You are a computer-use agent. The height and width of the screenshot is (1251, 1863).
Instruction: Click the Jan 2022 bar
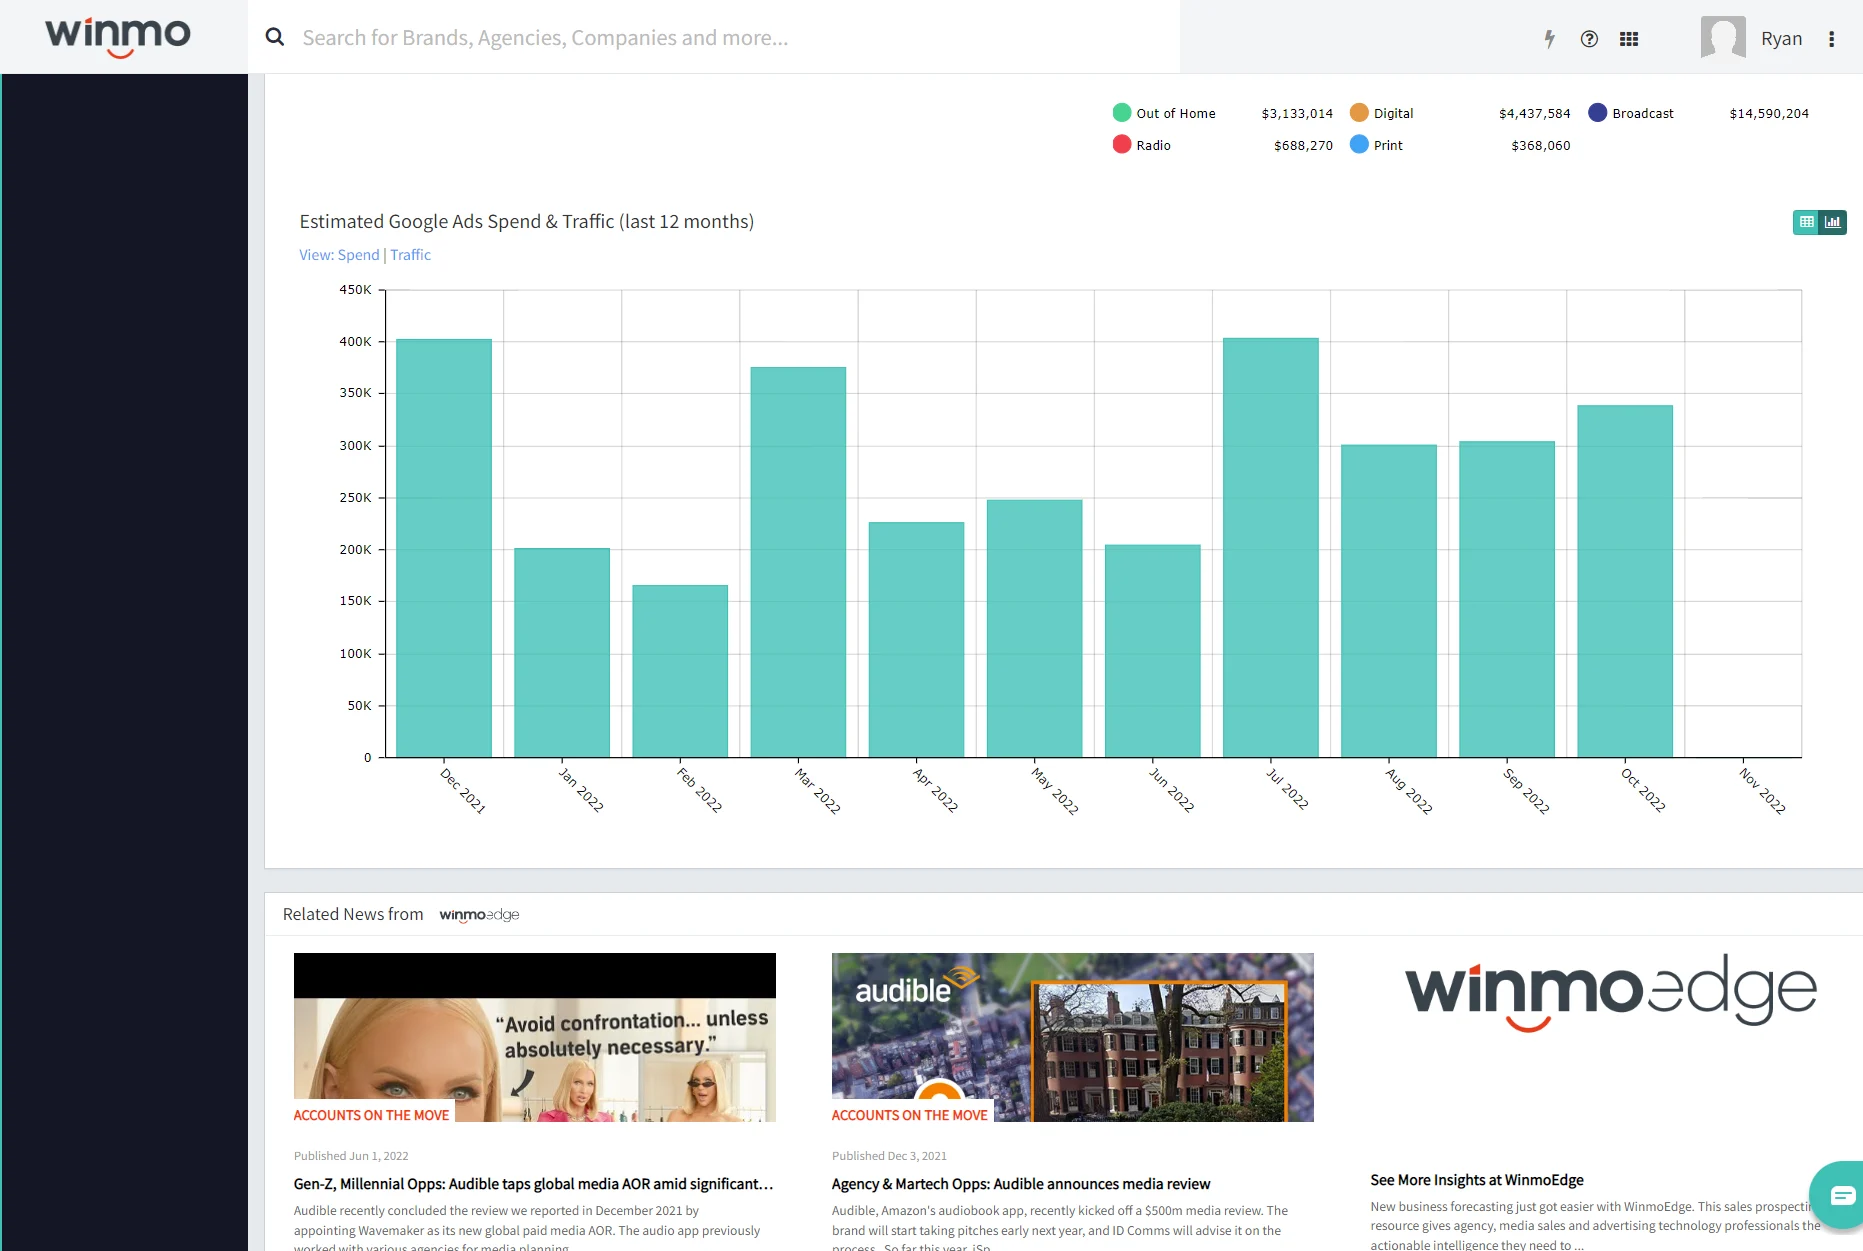[562, 652]
